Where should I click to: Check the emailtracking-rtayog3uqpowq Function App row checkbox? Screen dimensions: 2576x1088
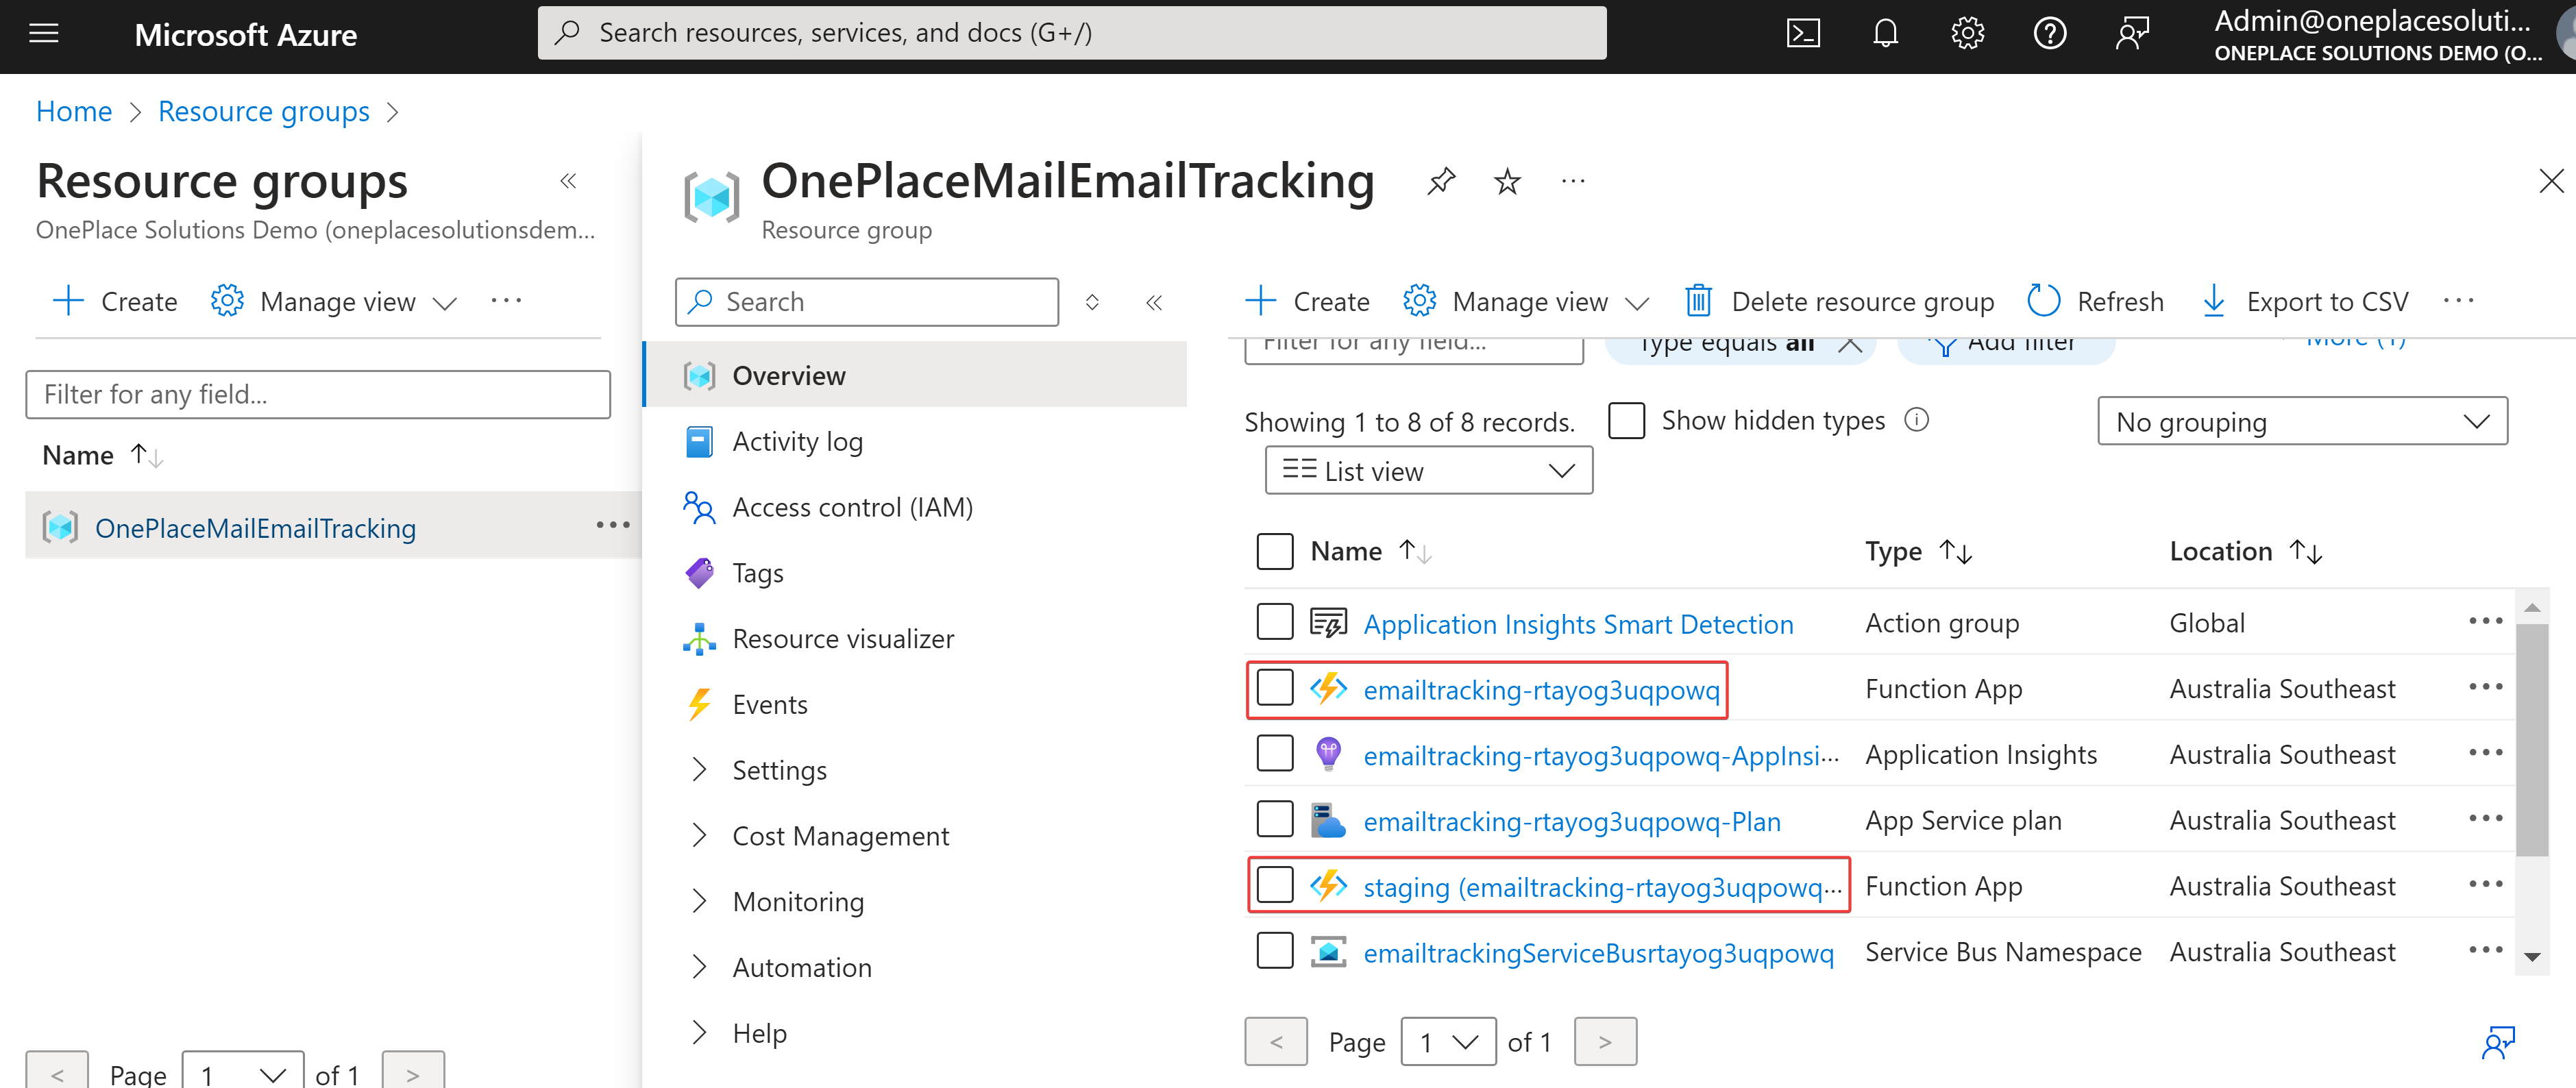coord(1274,688)
